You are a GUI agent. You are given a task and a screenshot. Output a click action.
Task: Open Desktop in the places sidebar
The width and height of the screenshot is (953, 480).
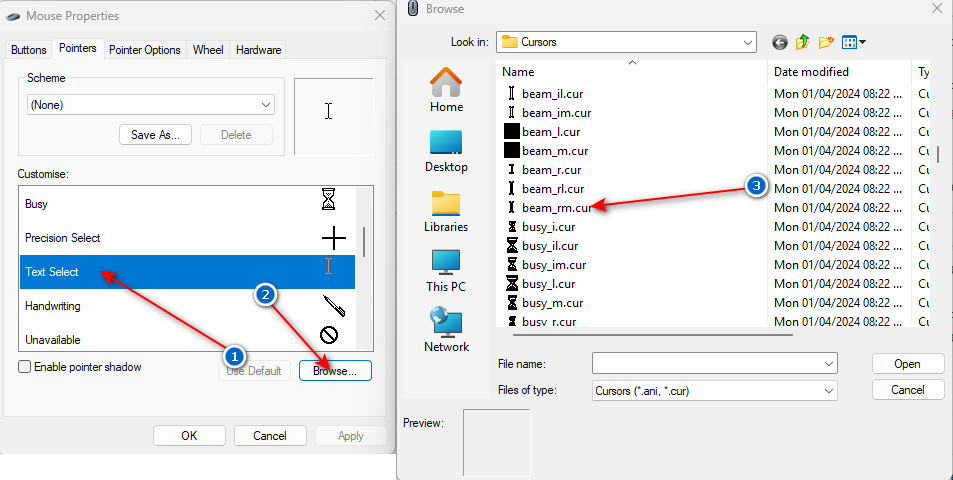tap(446, 151)
